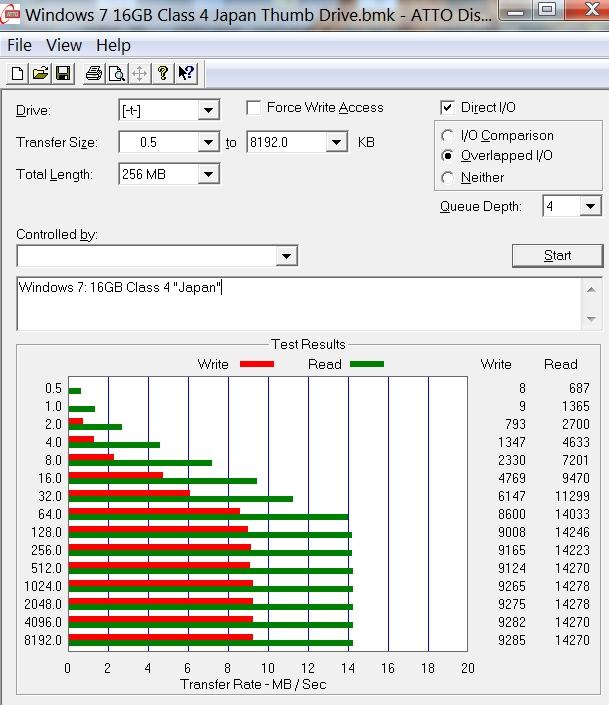Click in the description text box

299,304
